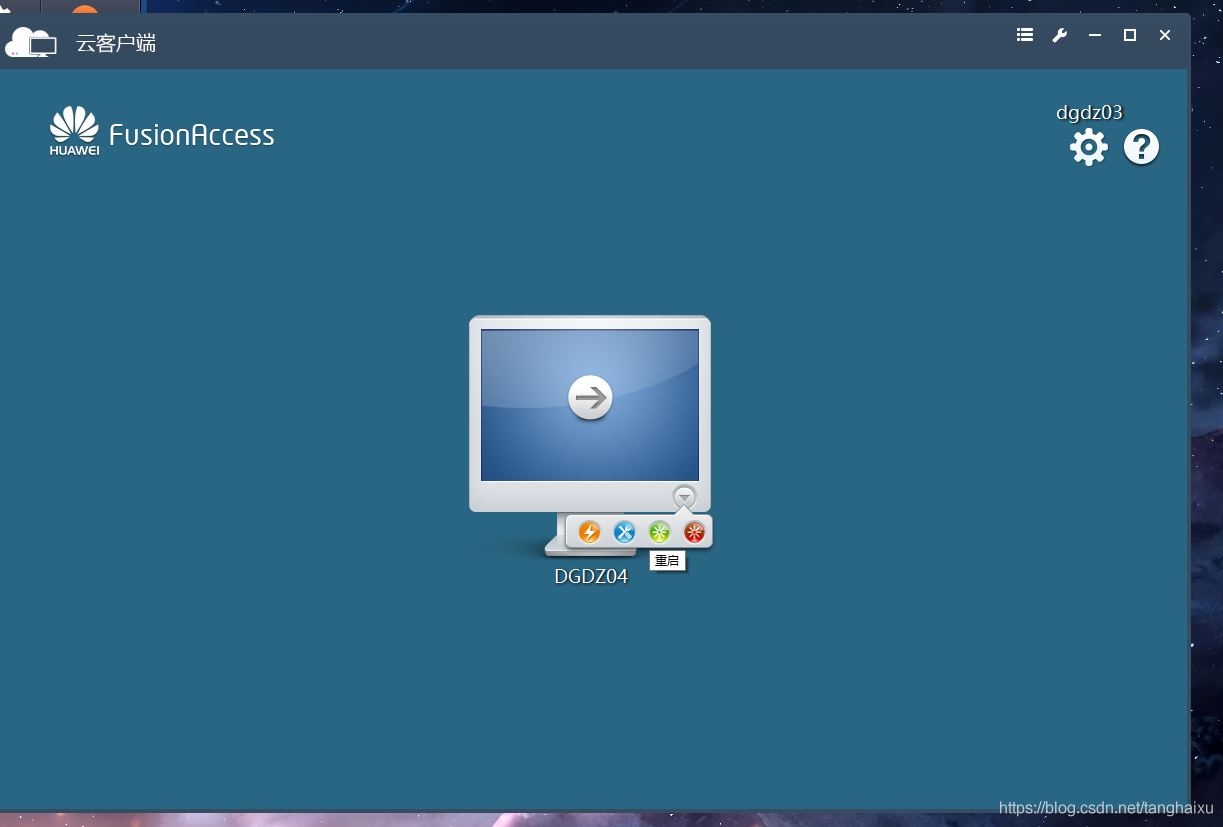
Task: Click the wrench tool in the title bar
Action: (1060, 35)
